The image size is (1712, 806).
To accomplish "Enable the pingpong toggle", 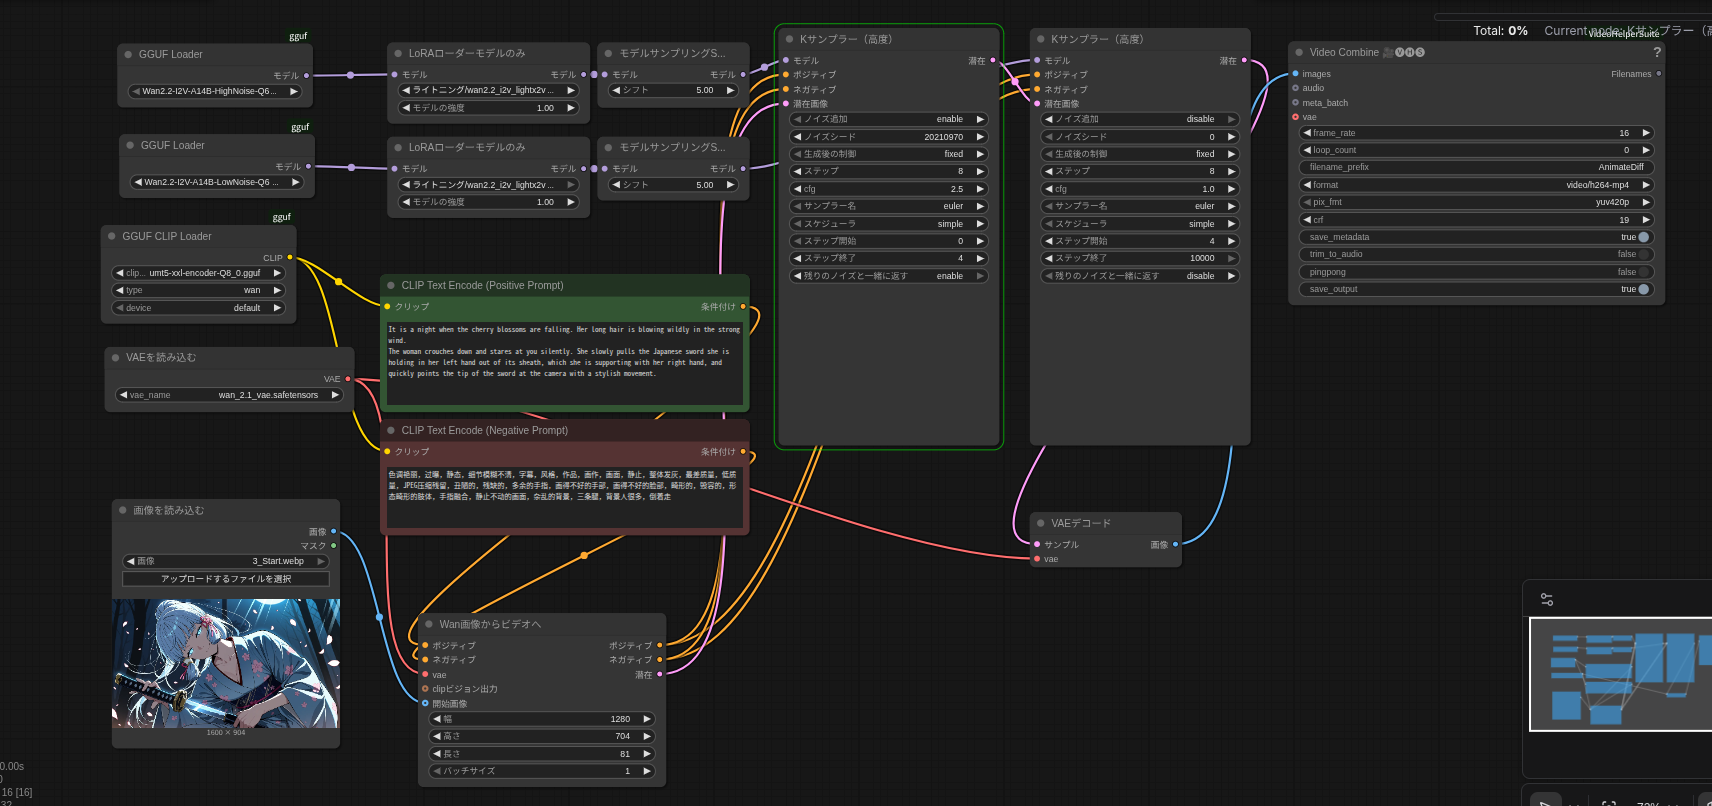I will [1643, 272].
